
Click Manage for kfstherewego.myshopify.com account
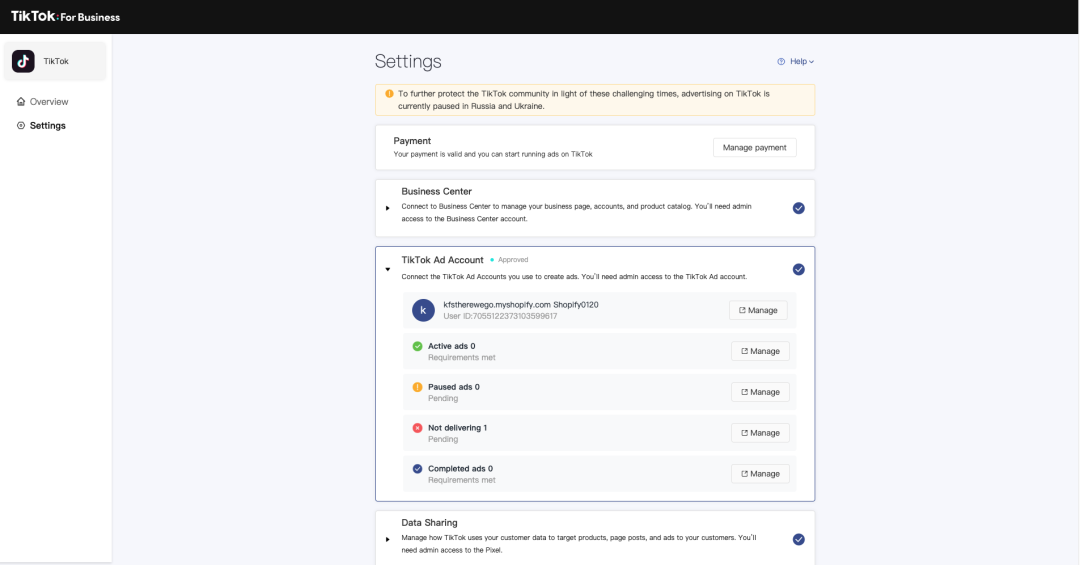pos(758,310)
